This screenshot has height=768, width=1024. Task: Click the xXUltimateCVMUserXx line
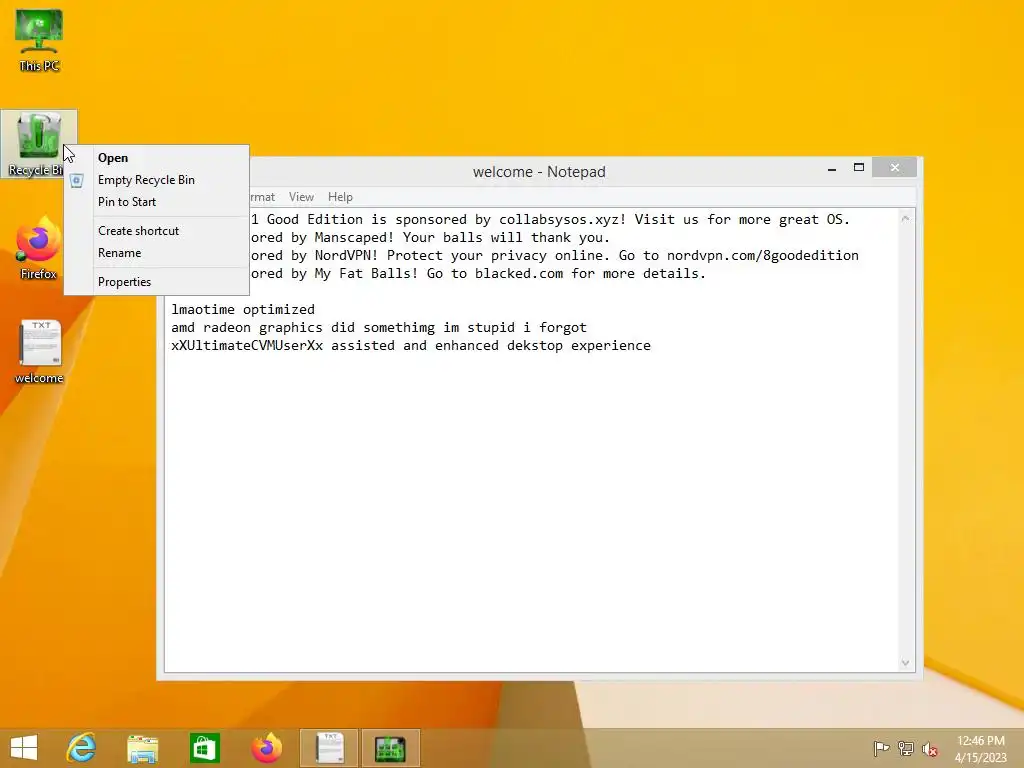(411, 345)
